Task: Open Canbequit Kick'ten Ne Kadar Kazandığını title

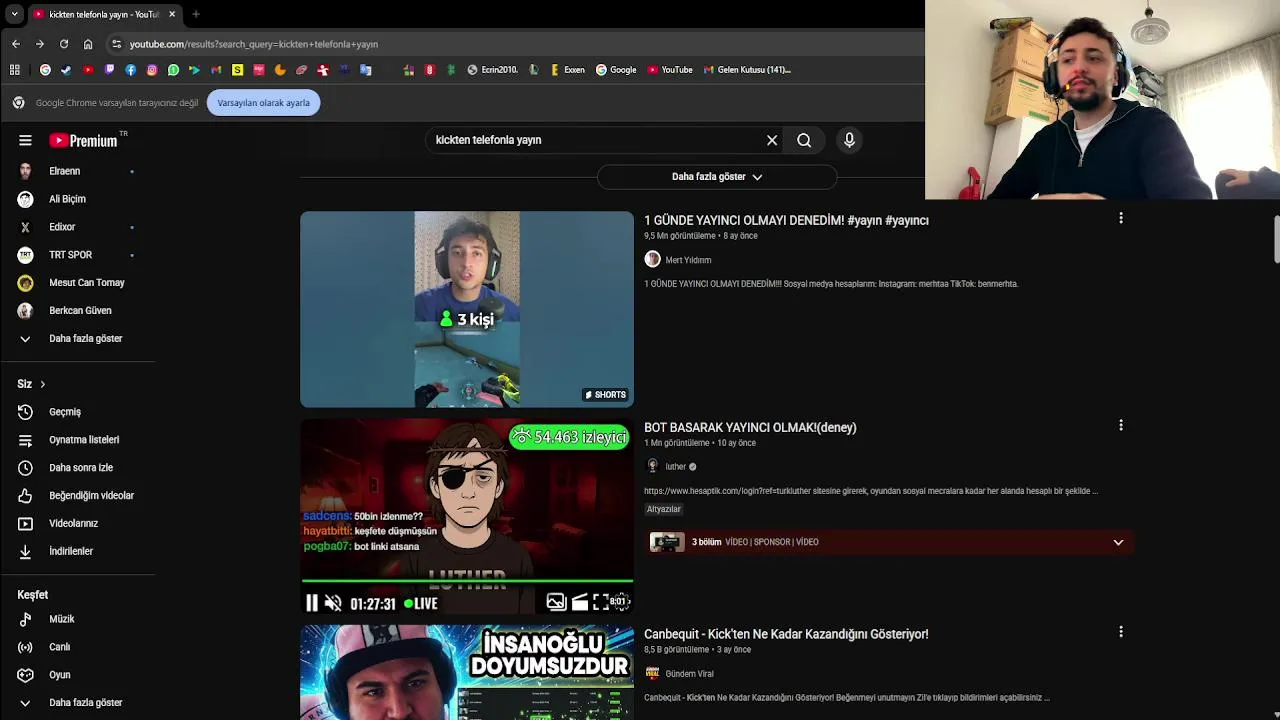Action: [786, 635]
